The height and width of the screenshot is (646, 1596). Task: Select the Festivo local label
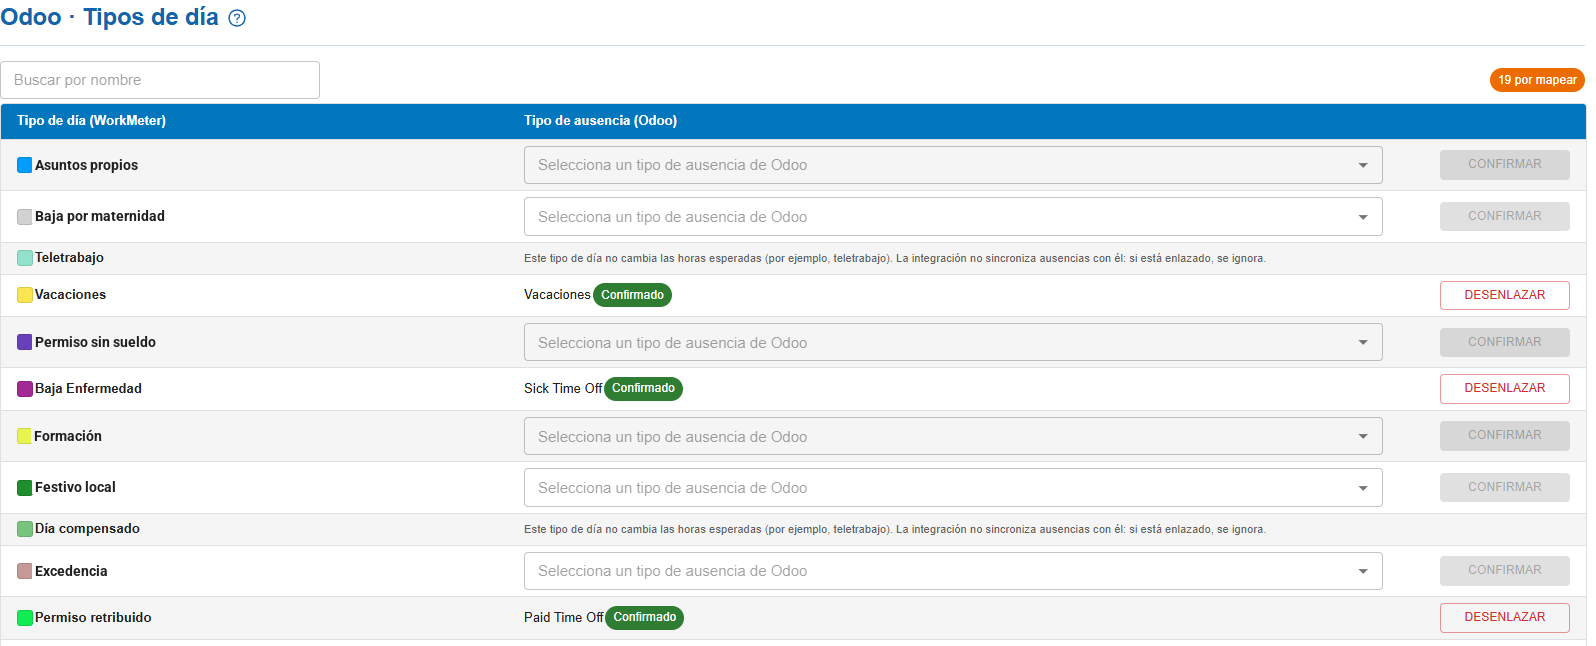pyautogui.click(x=75, y=487)
